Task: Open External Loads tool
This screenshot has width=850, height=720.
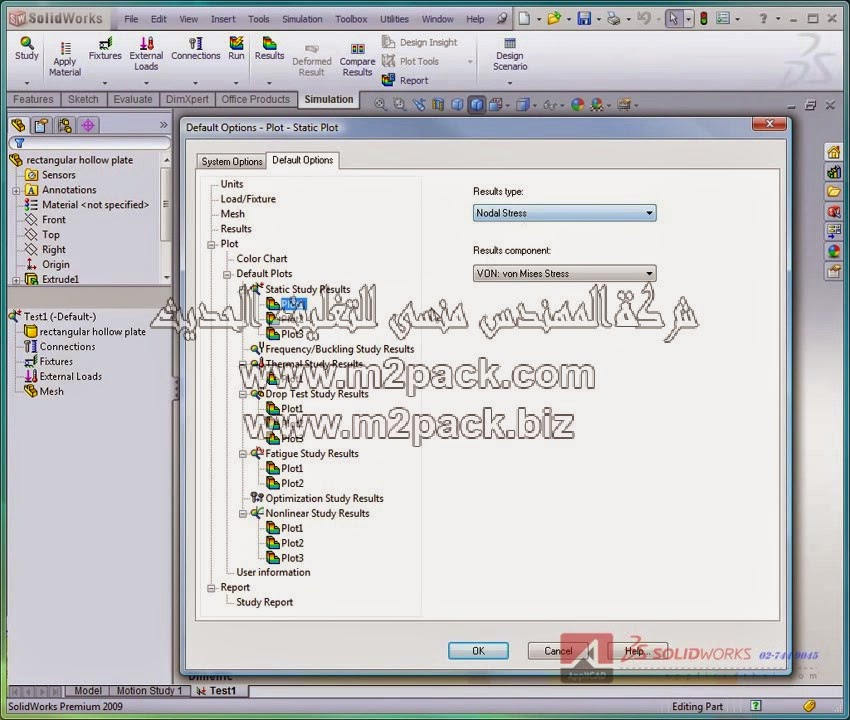Action: click(x=146, y=54)
